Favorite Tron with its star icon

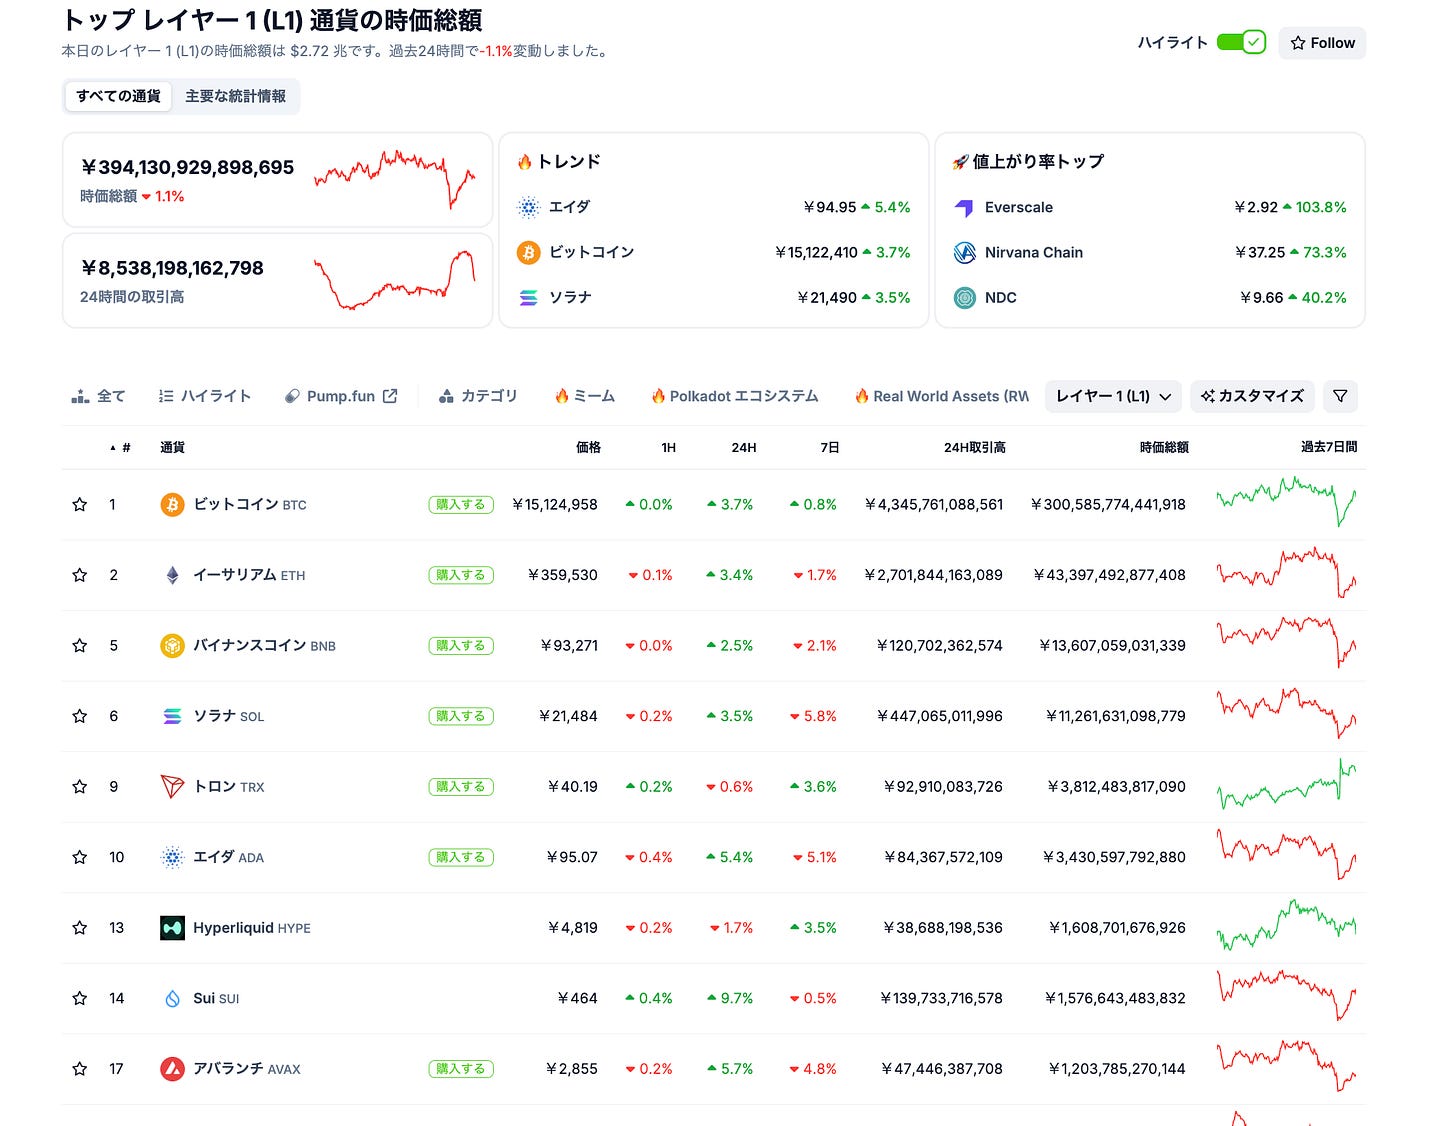(x=80, y=787)
